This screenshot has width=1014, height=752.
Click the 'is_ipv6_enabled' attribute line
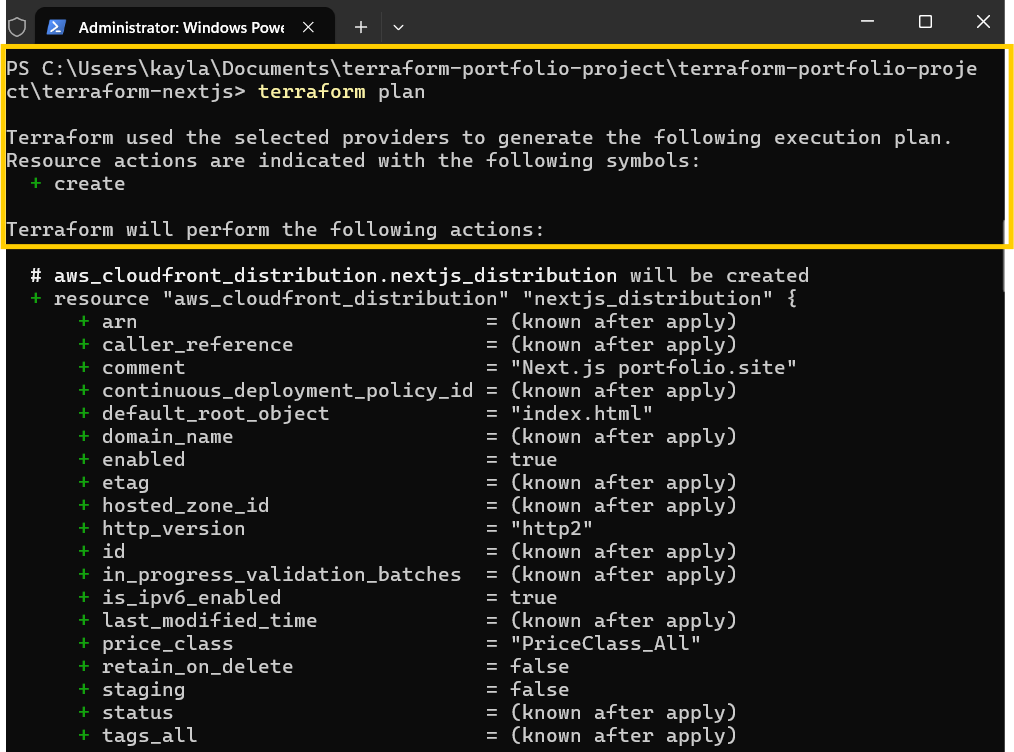pos(318,597)
